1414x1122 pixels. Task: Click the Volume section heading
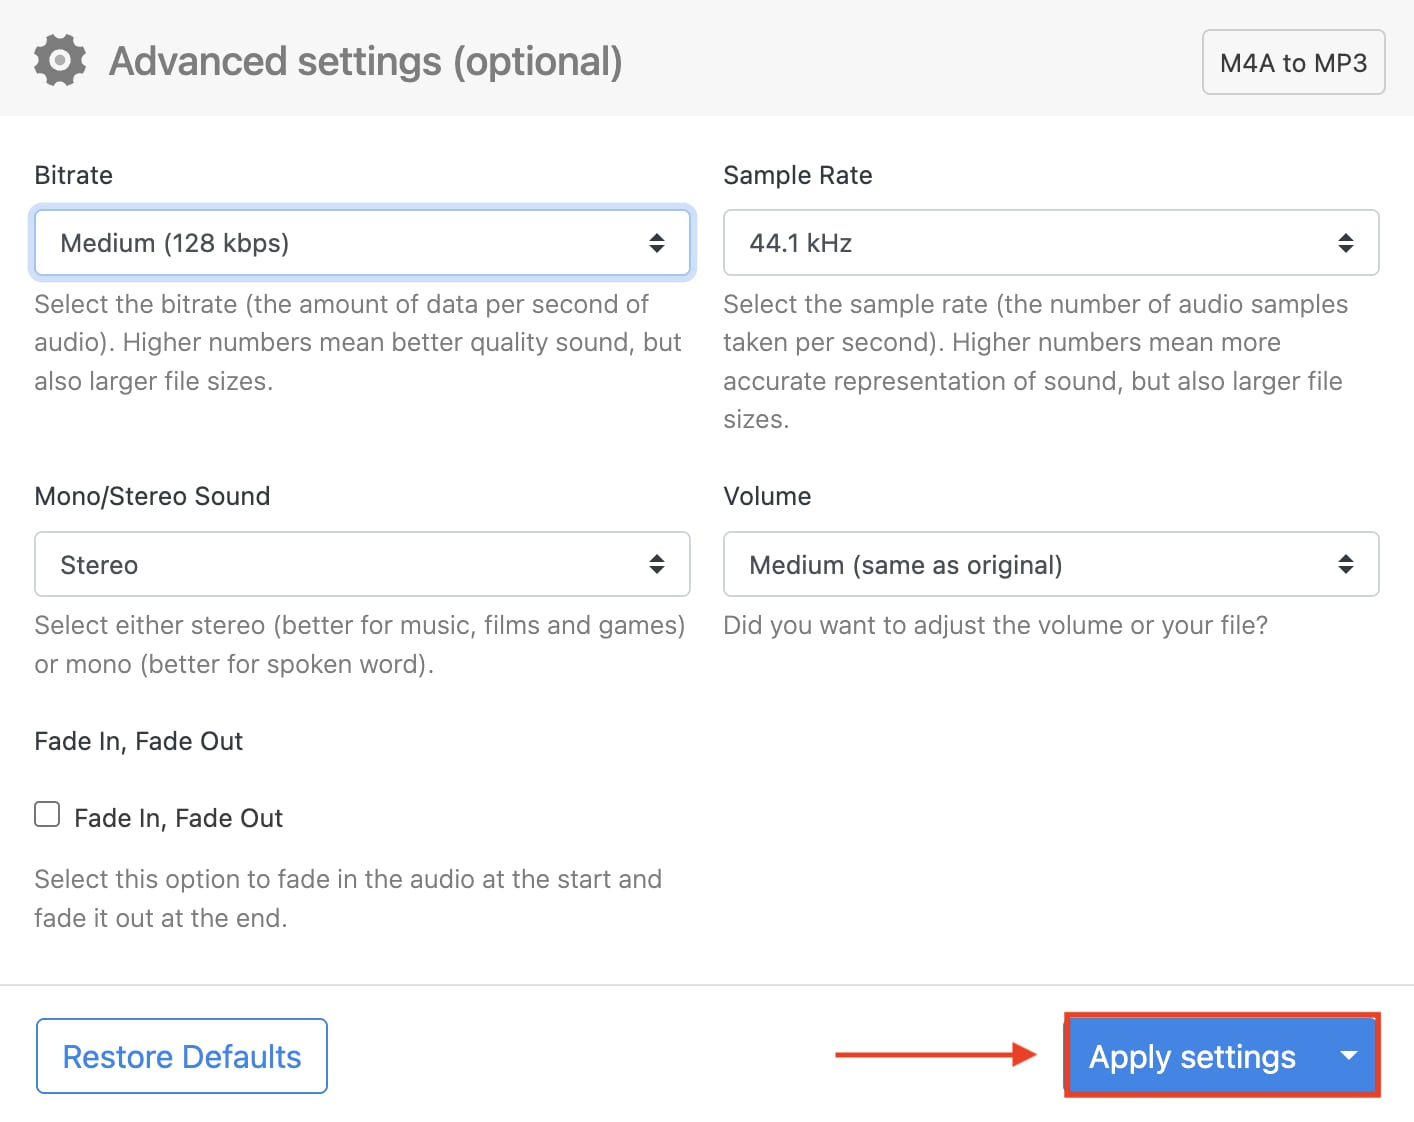click(x=766, y=496)
